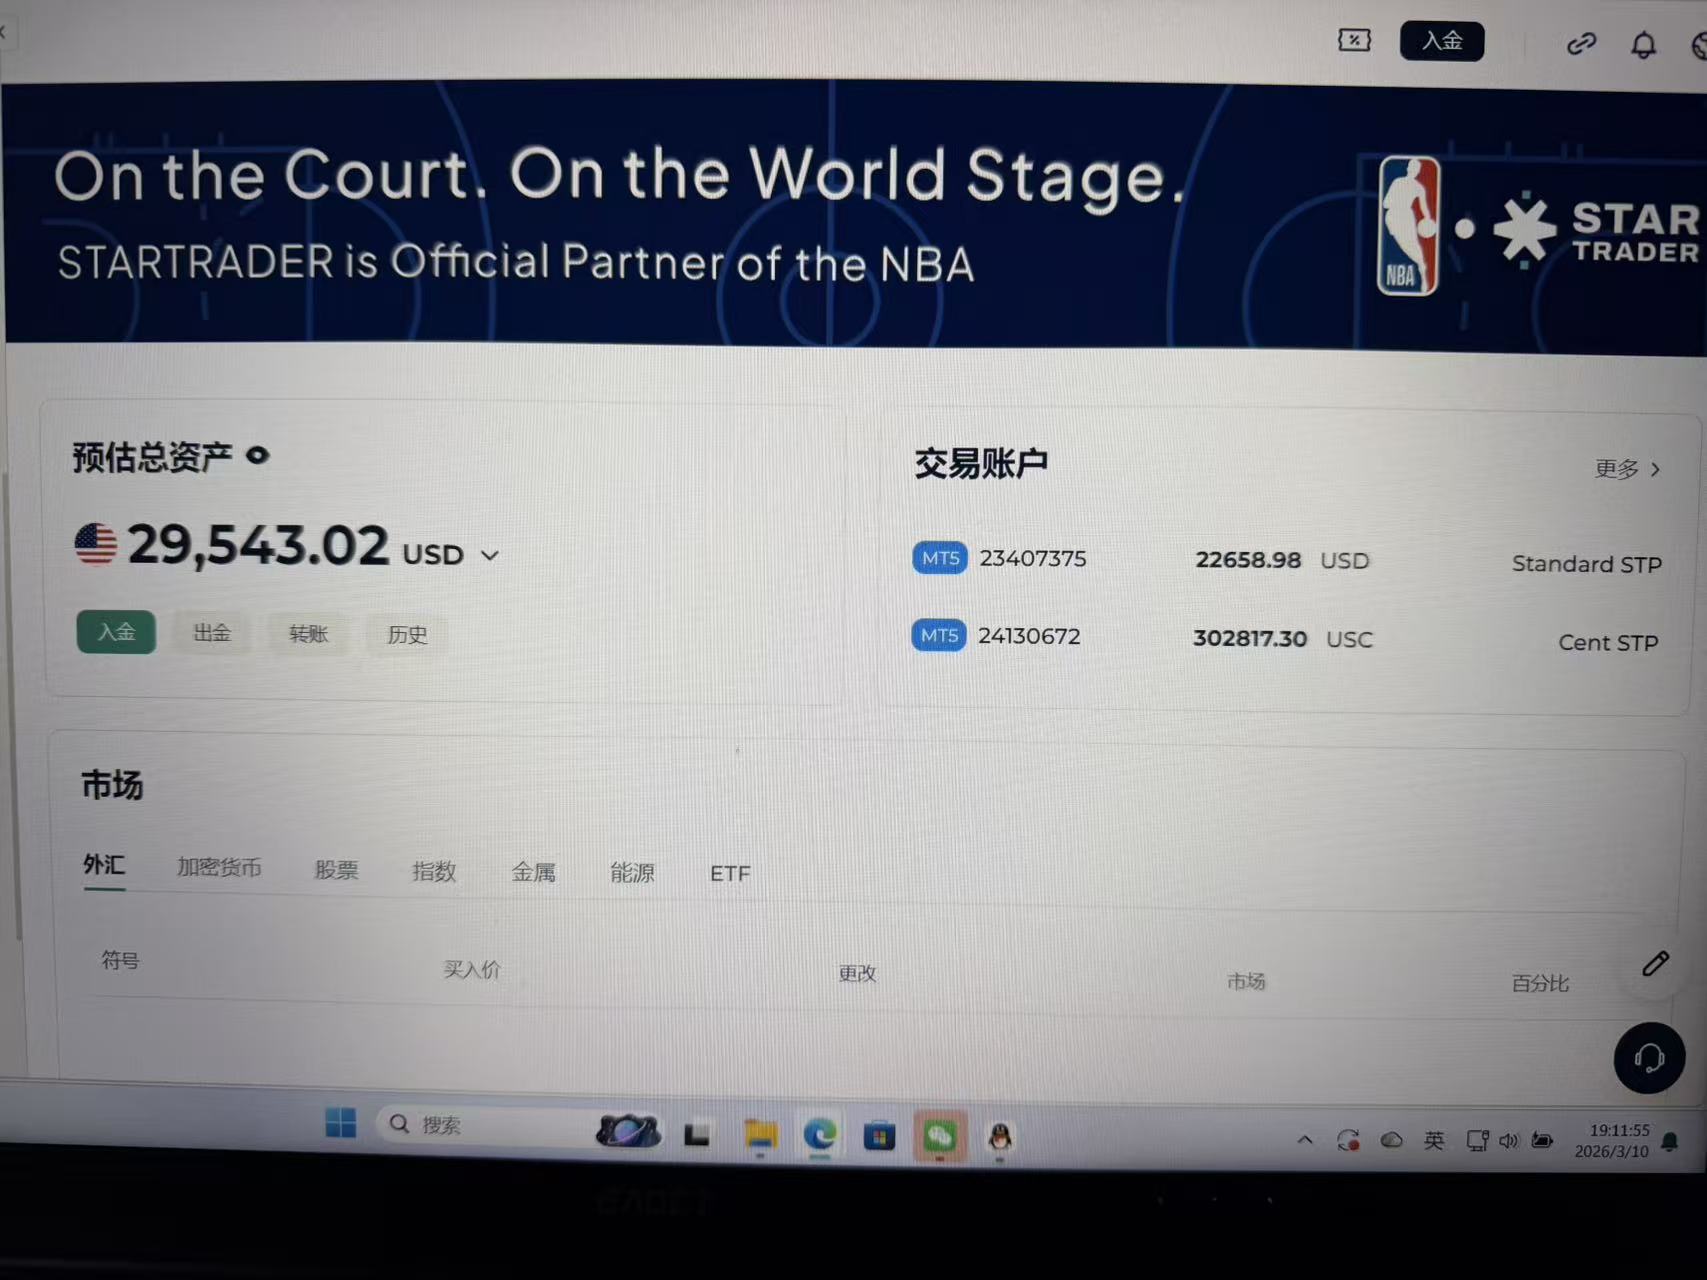Switch to the 指数 indices tab
Screen dimensions: 1707x1280
(x=434, y=871)
